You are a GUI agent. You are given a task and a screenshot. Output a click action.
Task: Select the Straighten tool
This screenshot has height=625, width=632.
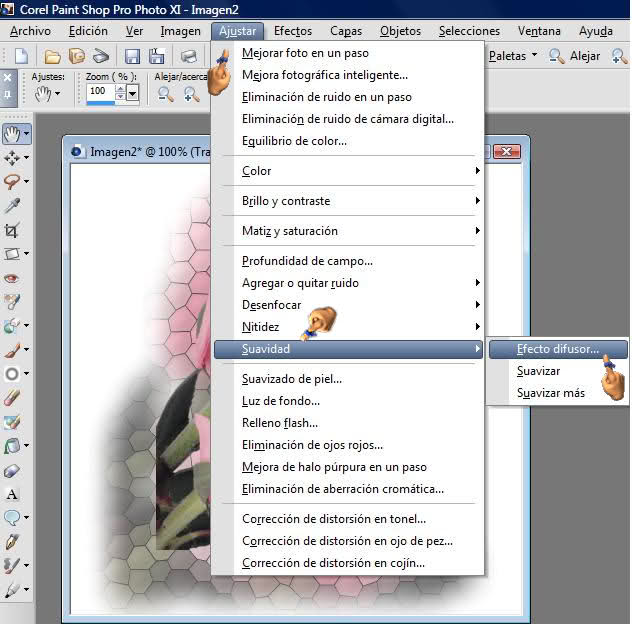pyautogui.click(x=12, y=254)
